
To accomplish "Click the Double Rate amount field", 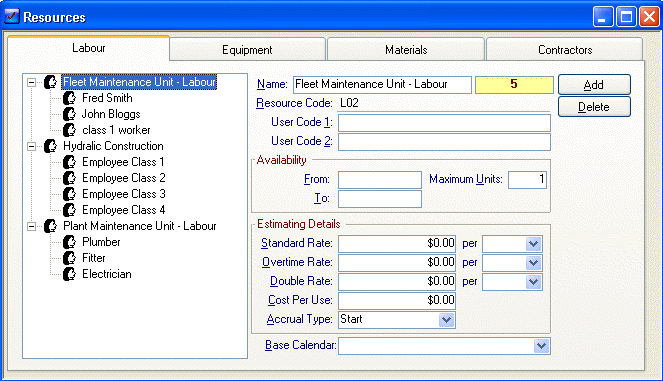I will (x=397, y=282).
